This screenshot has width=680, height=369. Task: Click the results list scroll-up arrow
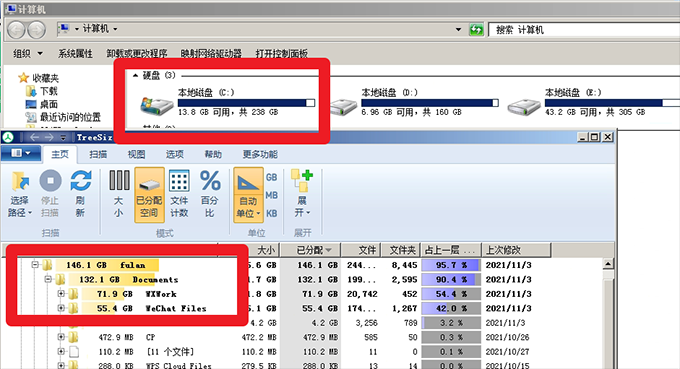click(608, 264)
